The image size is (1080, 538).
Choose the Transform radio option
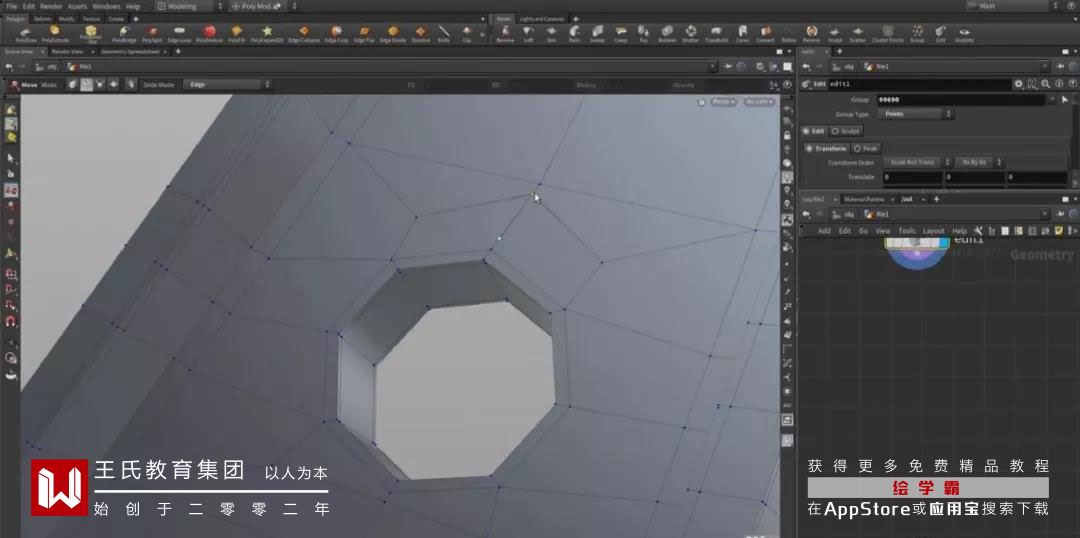tap(827, 148)
